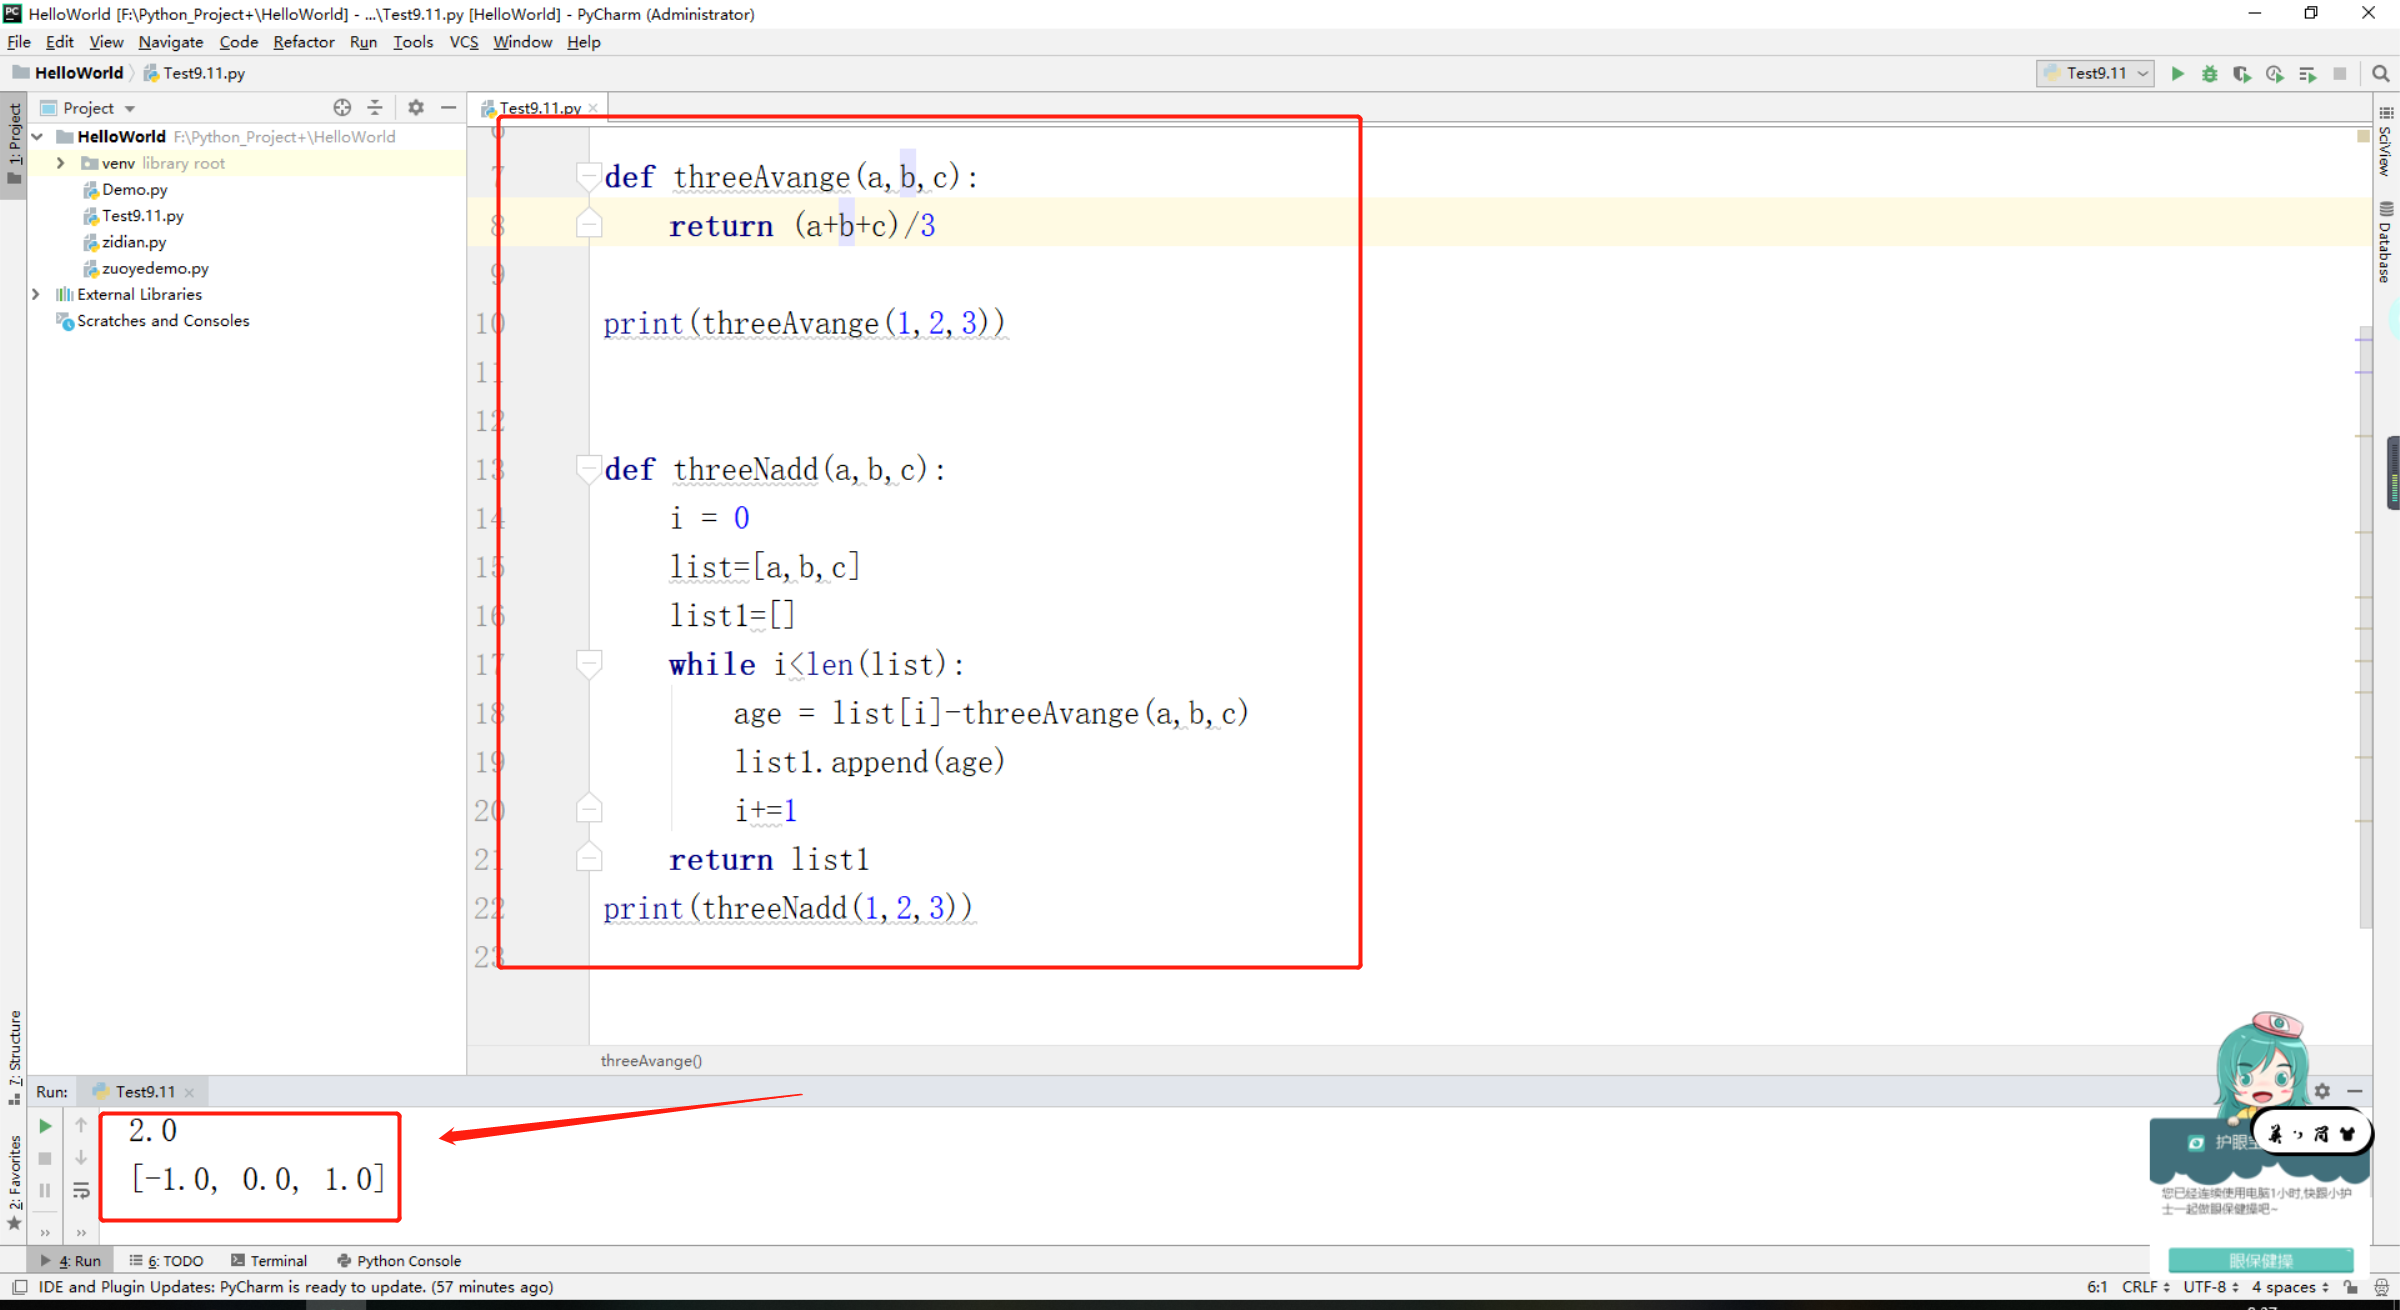Screen dimensions: 2400x1310
Task: Open the Refactor menu
Action: click(x=304, y=42)
